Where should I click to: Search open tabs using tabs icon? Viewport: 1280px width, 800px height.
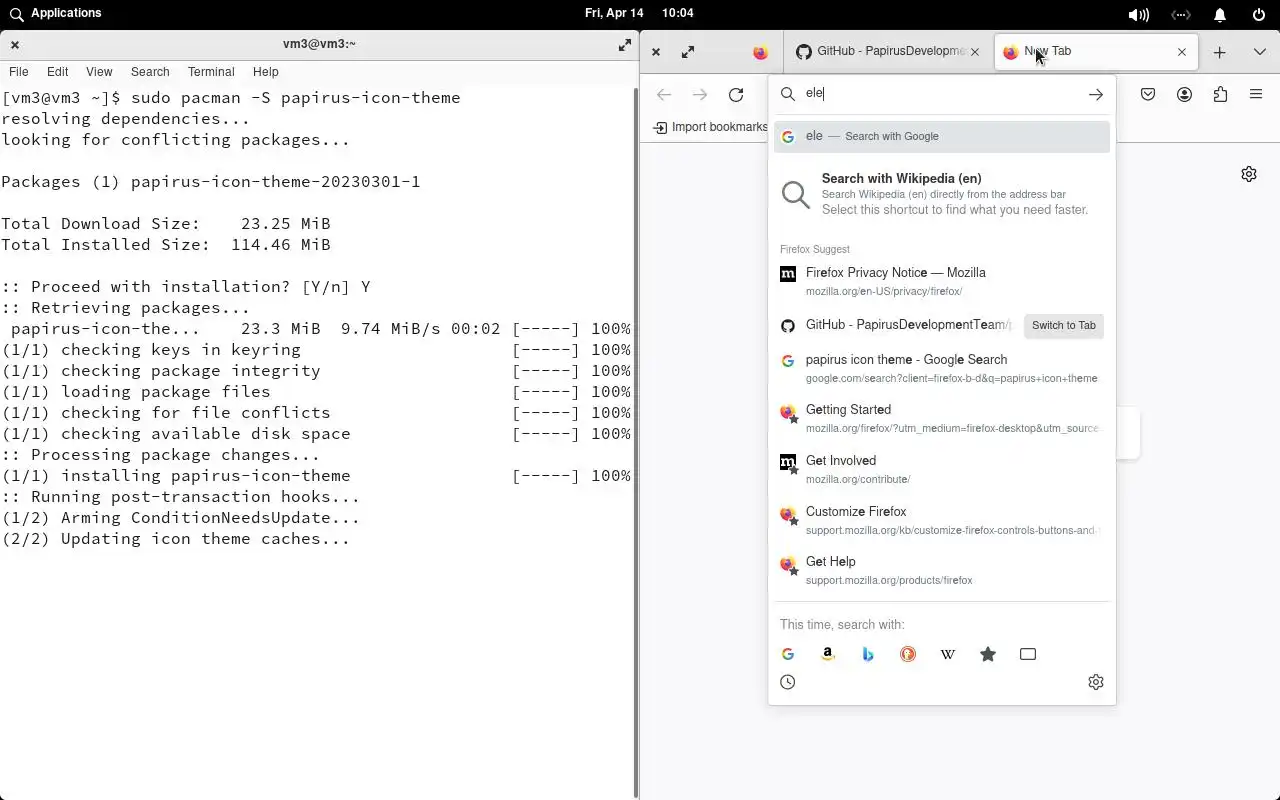[x=1028, y=654]
